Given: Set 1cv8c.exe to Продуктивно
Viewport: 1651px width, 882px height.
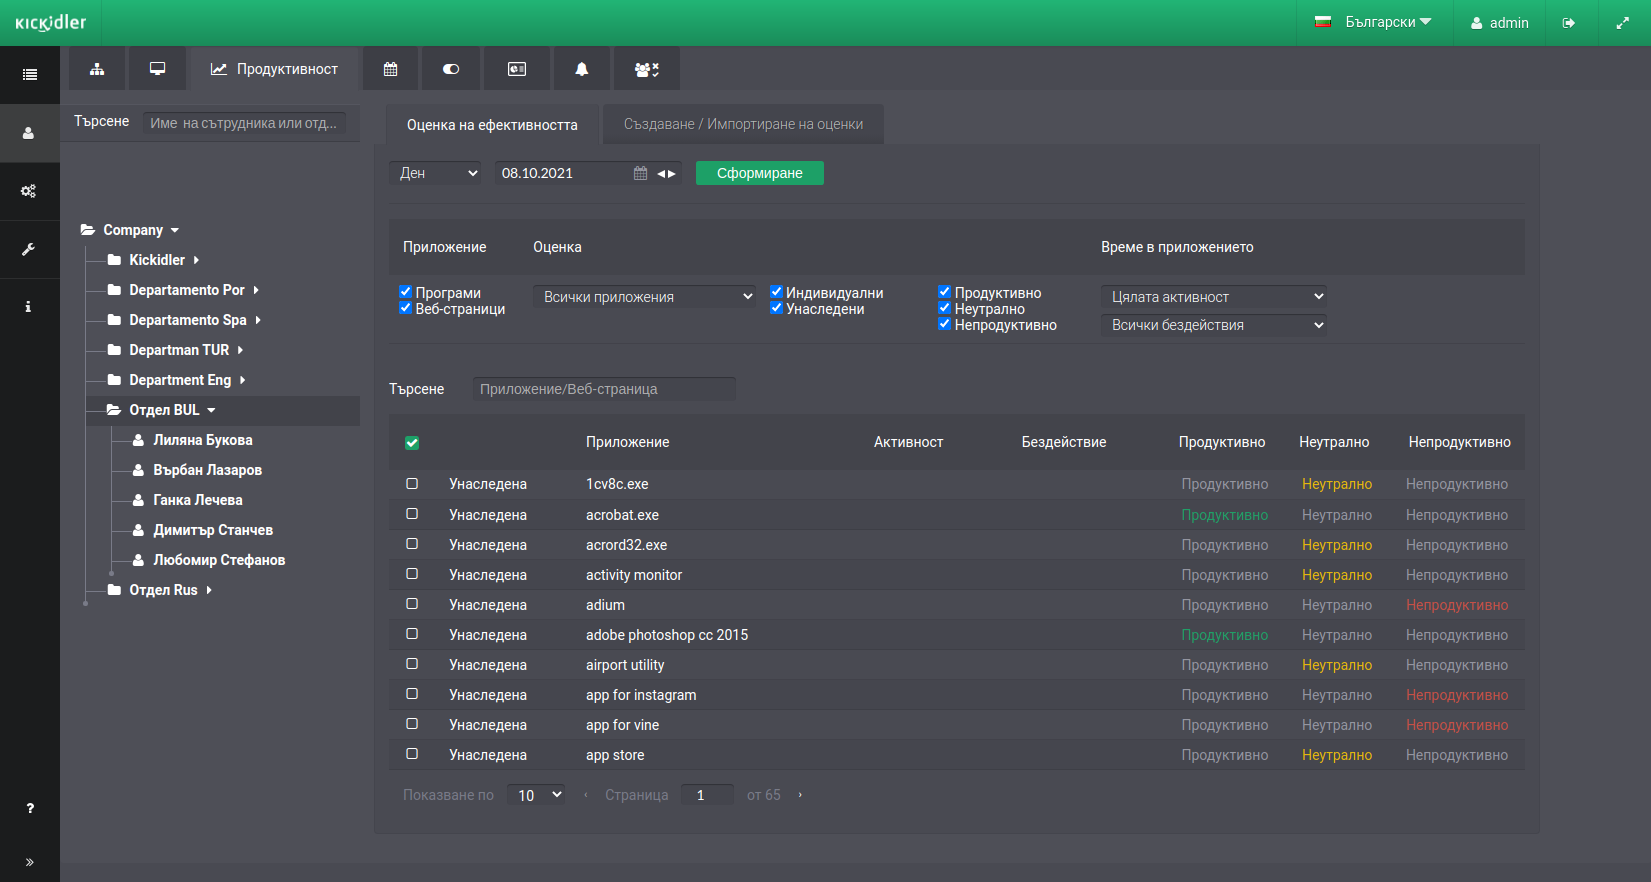Looking at the screenshot, I should [1224, 484].
